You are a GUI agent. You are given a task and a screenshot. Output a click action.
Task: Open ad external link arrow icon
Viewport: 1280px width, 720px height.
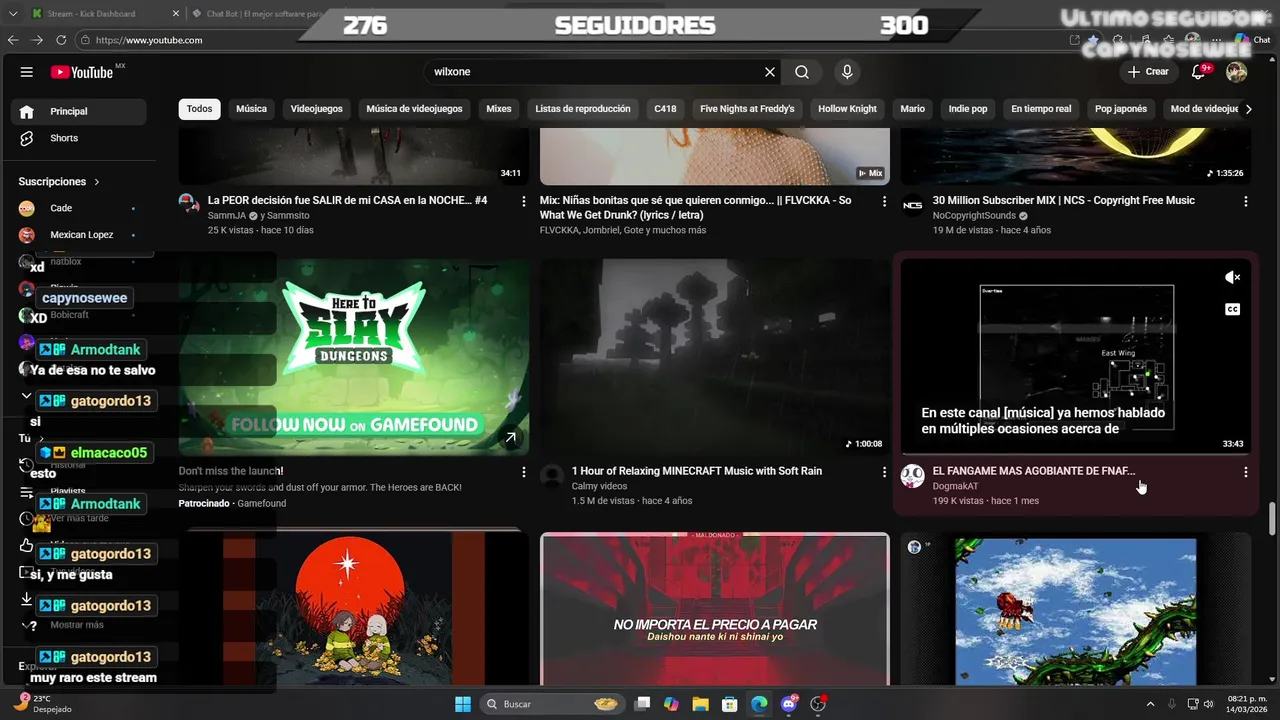[510, 437]
